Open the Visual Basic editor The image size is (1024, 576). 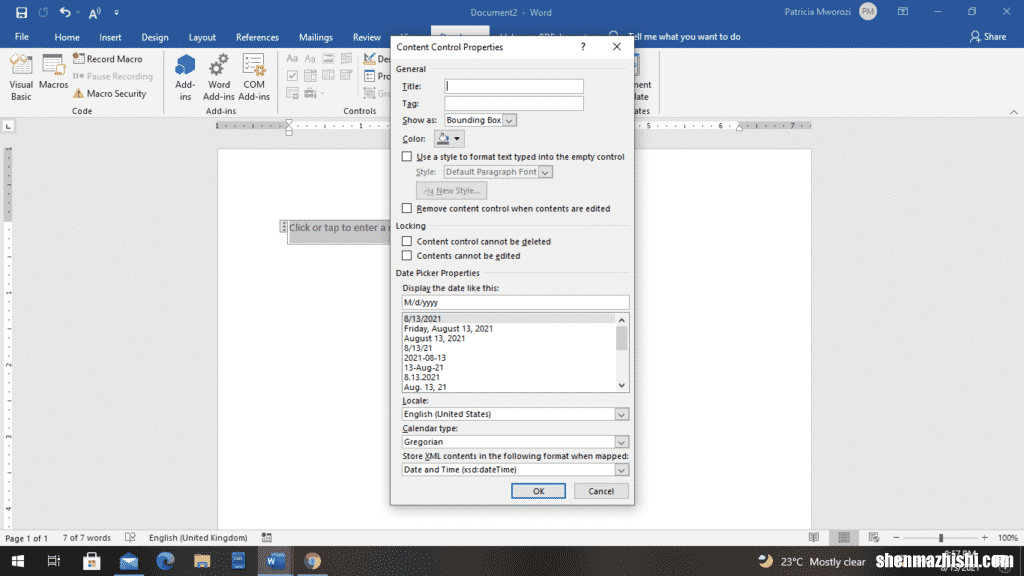(x=21, y=77)
